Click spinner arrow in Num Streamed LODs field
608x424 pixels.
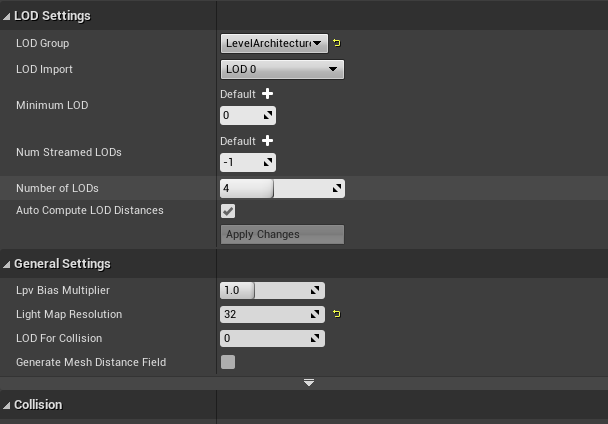(x=268, y=162)
